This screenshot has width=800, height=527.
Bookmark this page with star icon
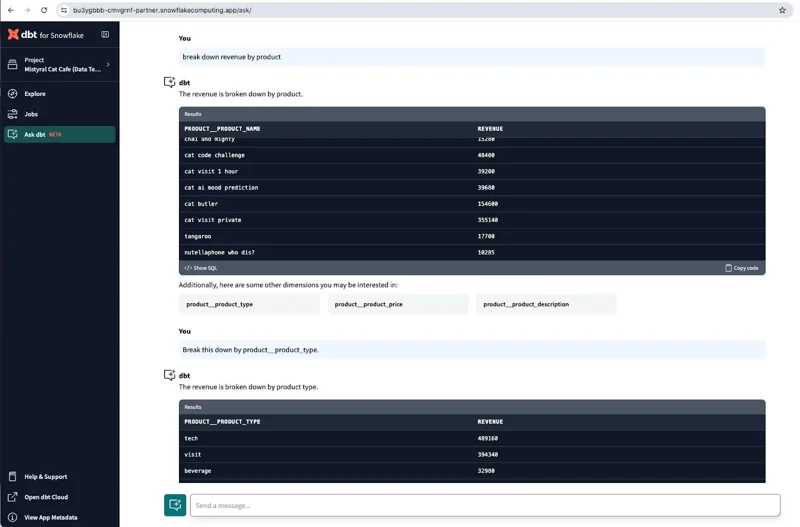point(782,10)
